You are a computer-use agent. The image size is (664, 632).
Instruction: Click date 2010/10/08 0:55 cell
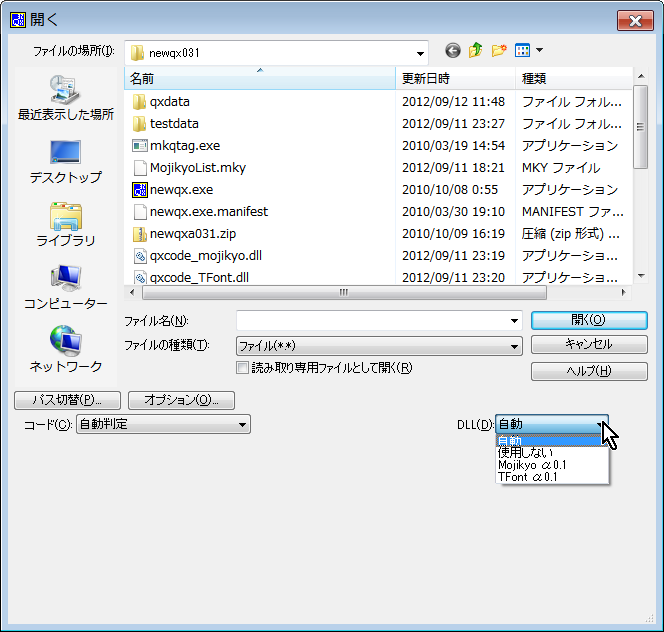click(x=450, y=190)
